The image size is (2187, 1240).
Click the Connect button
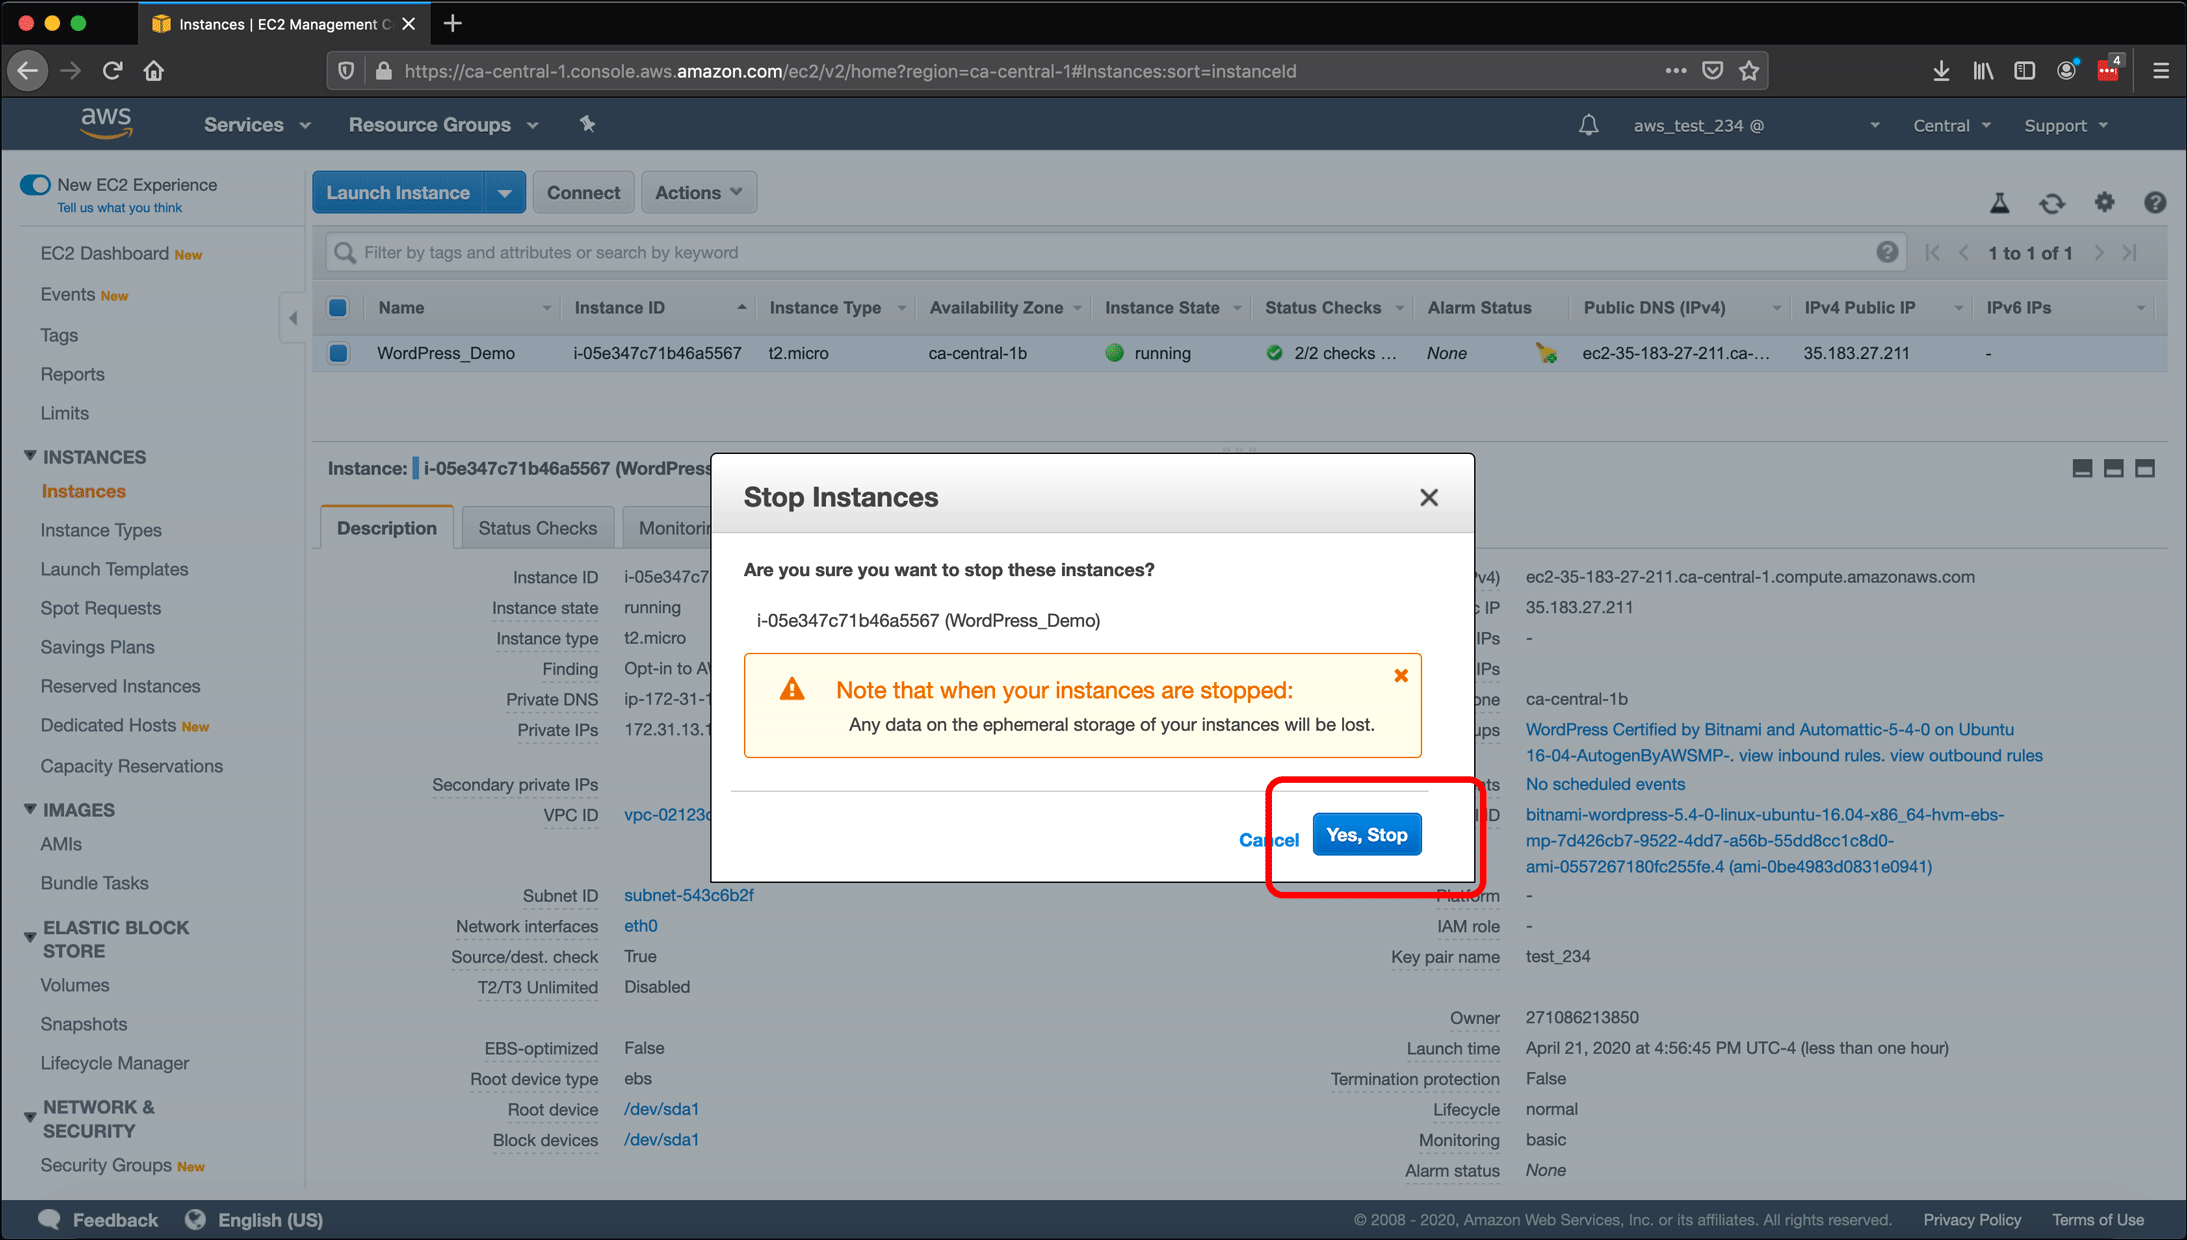(x=583, y=192)
